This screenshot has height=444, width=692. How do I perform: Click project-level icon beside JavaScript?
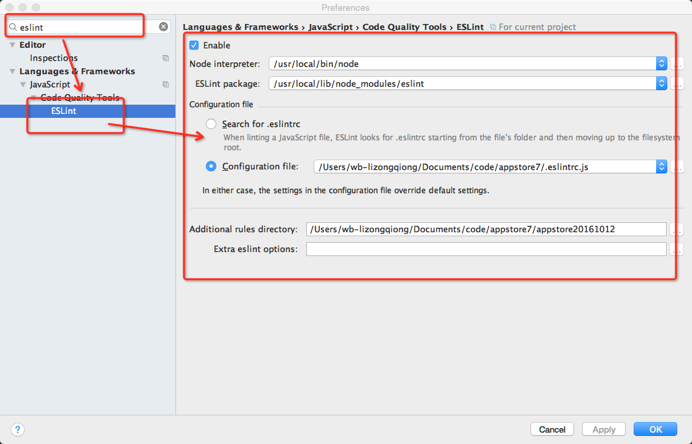[165, 84]
